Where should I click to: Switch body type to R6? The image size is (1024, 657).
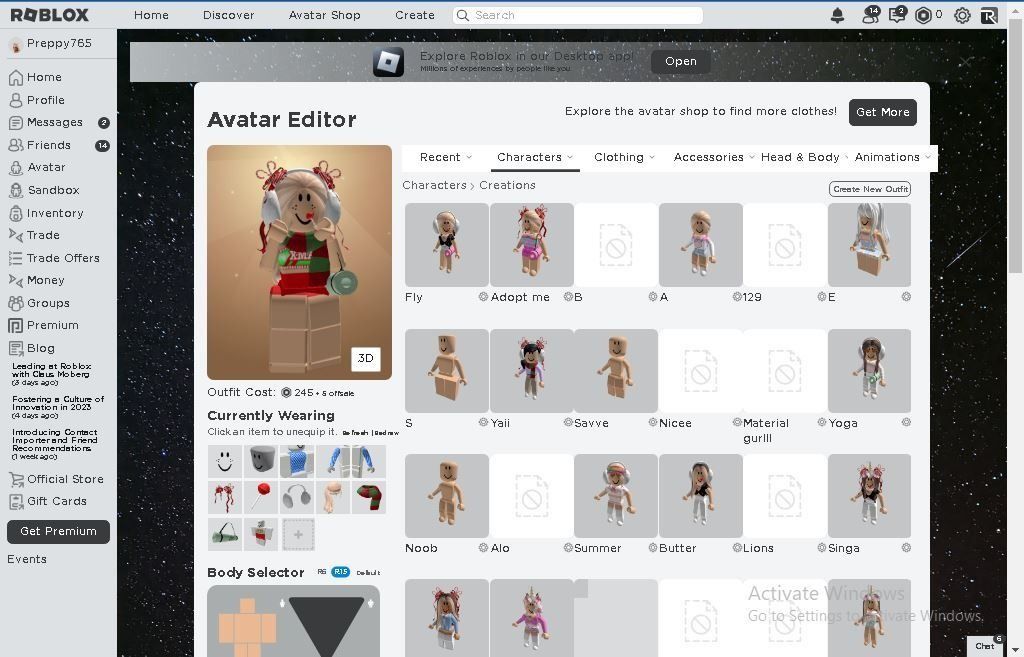point(320,572)
